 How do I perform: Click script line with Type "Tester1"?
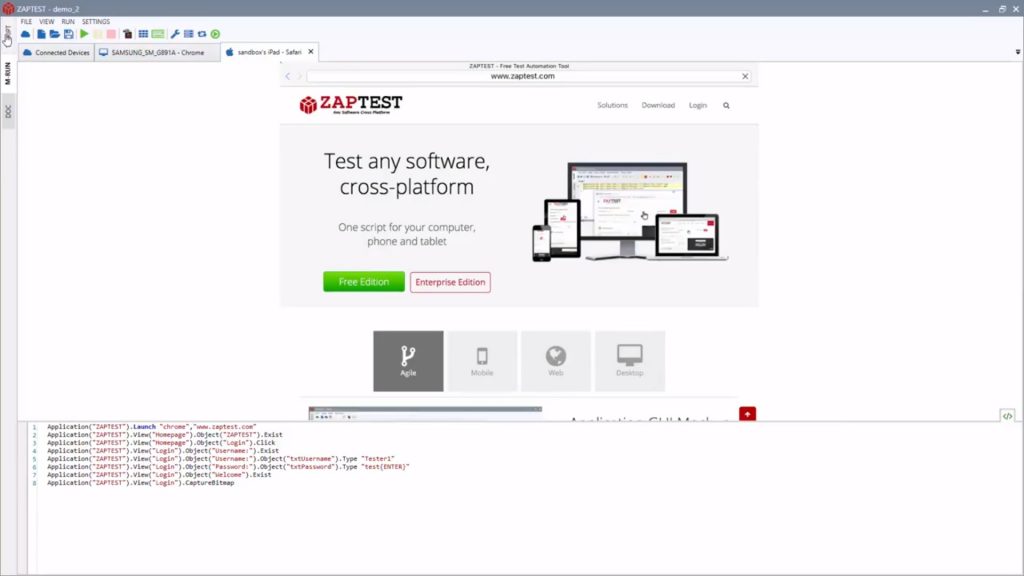[221, 458]
